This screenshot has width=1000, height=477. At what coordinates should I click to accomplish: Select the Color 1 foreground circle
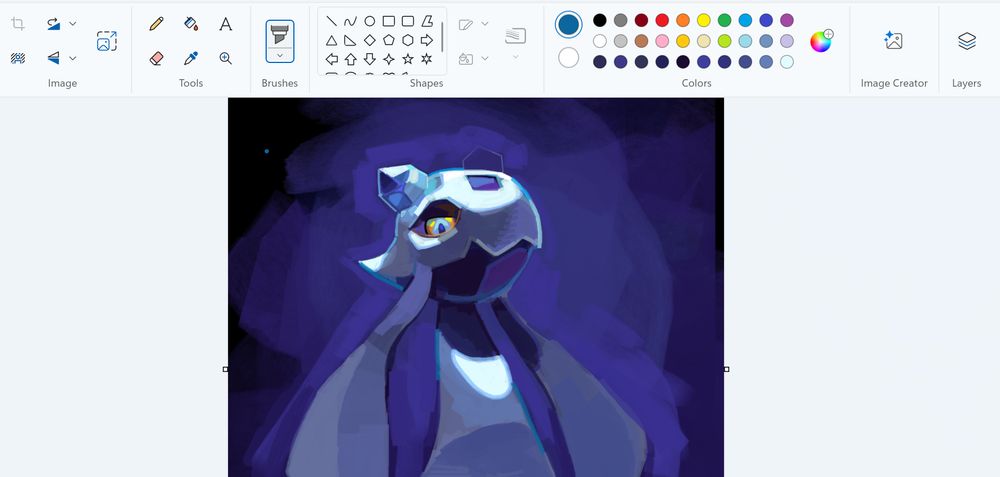pyautogui.click(x=568, y=25)
